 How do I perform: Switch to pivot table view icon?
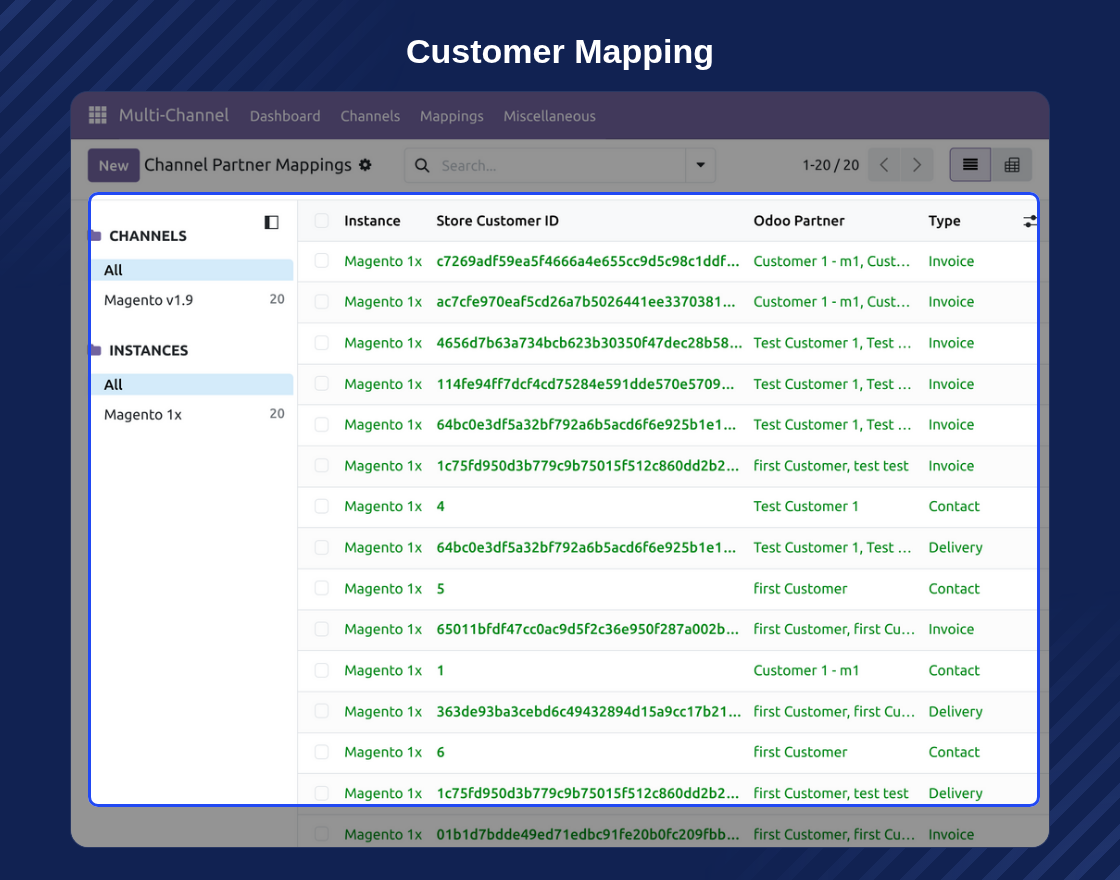click(x=1011, y=165)
